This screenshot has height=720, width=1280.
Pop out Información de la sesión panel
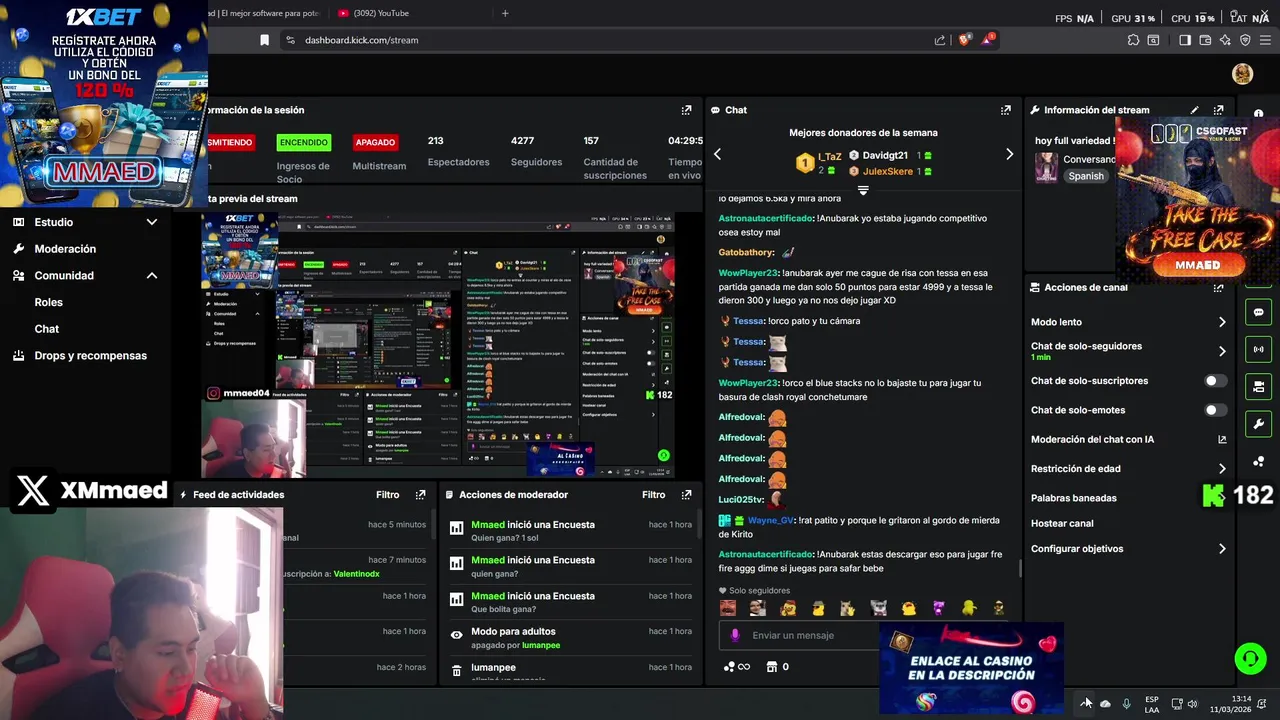tap(686, 110)
